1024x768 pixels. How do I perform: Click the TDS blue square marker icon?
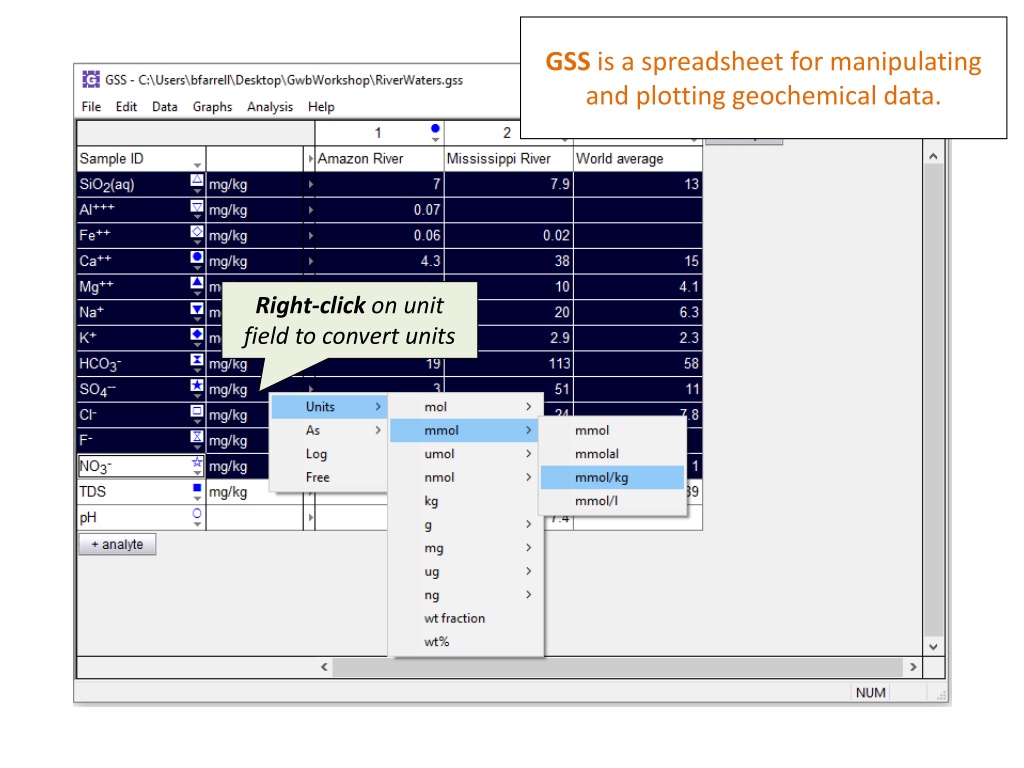197,488
